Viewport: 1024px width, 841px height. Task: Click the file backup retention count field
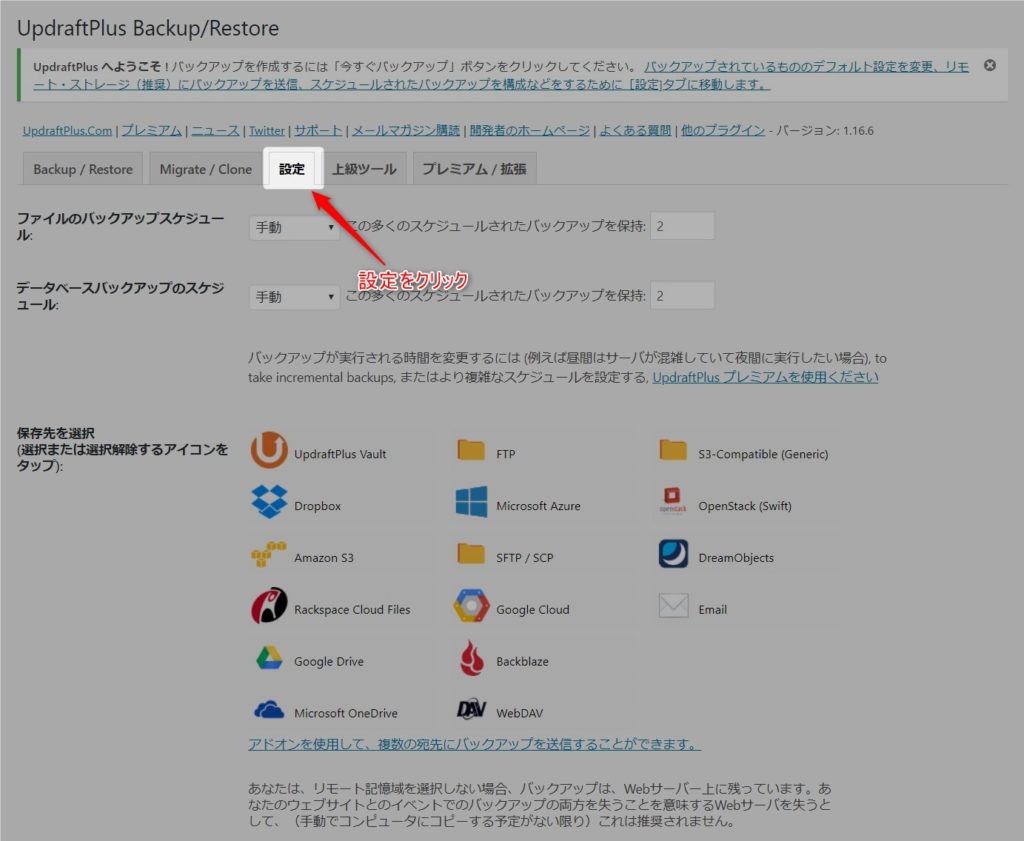pyautogui.click(x=682, y=227)
